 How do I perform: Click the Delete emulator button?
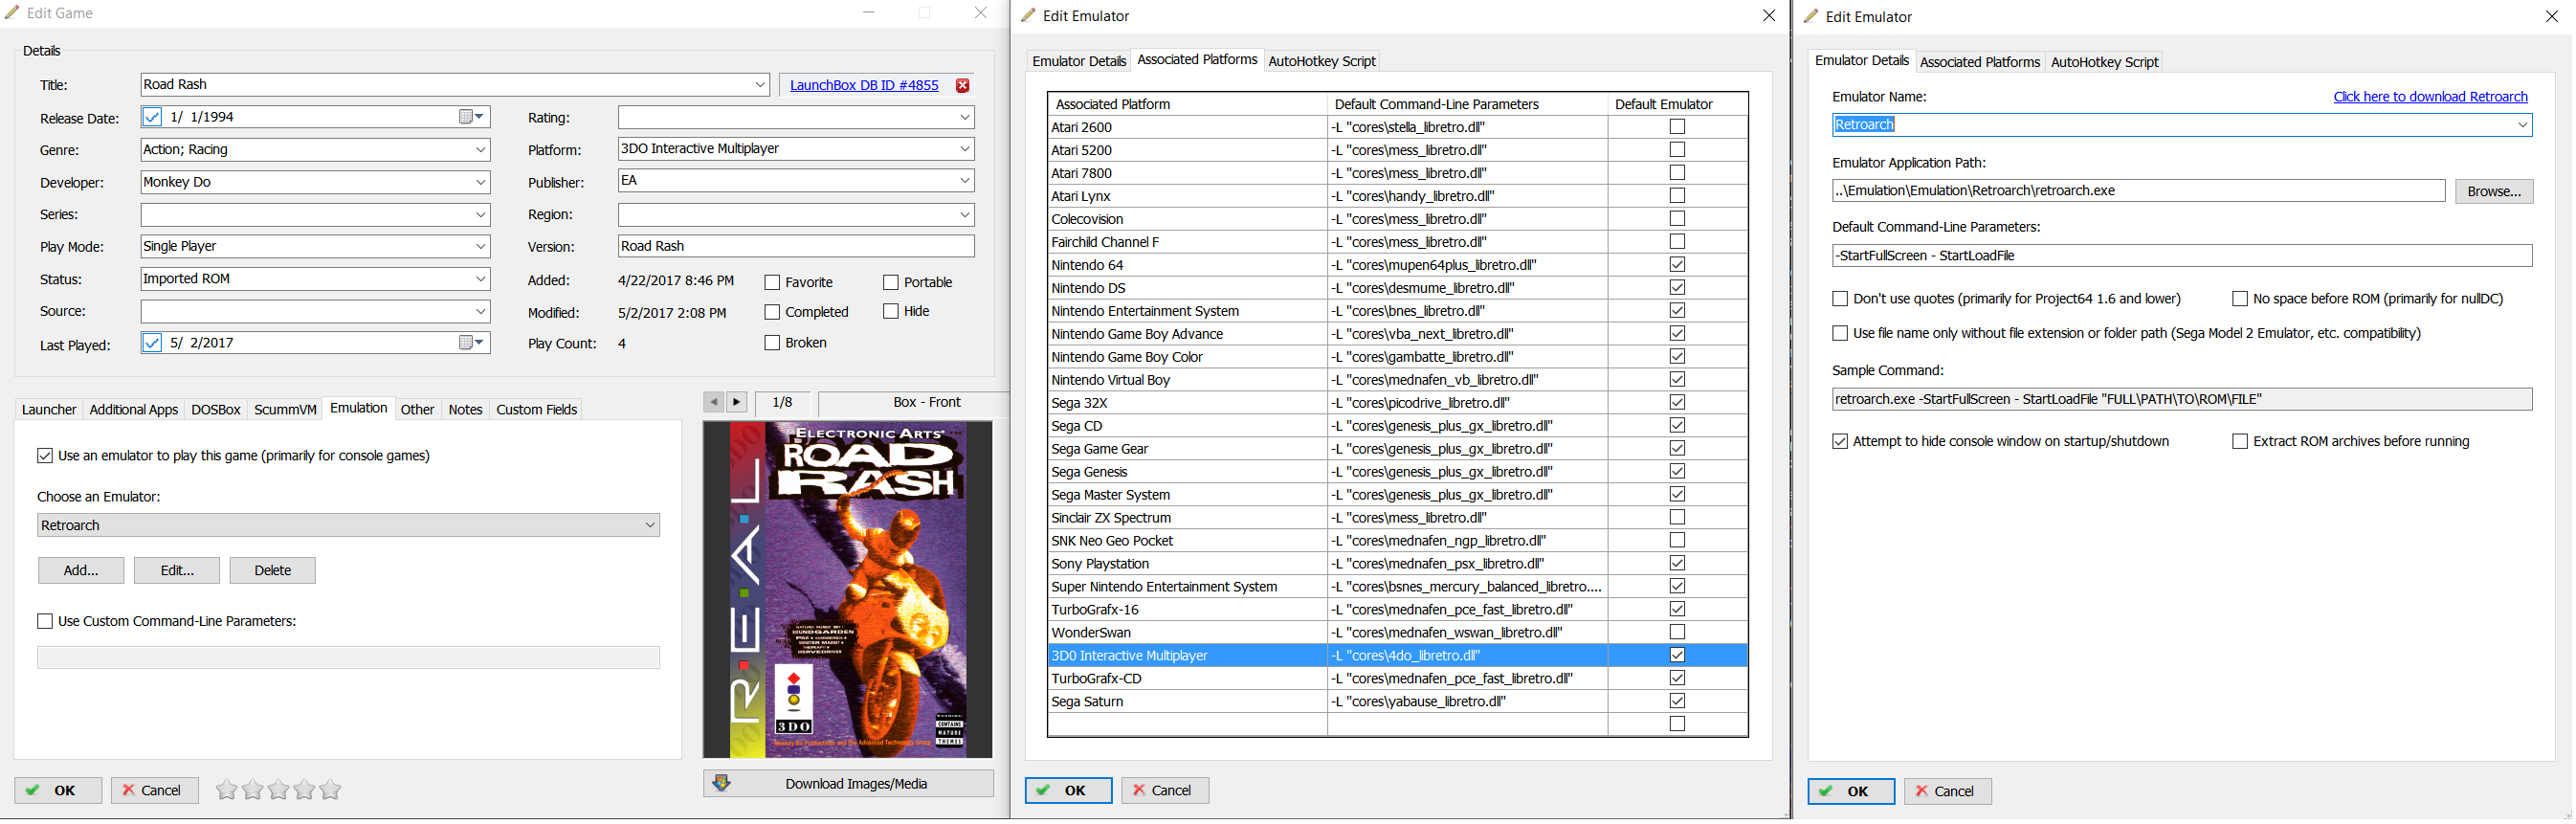[273, 571]
